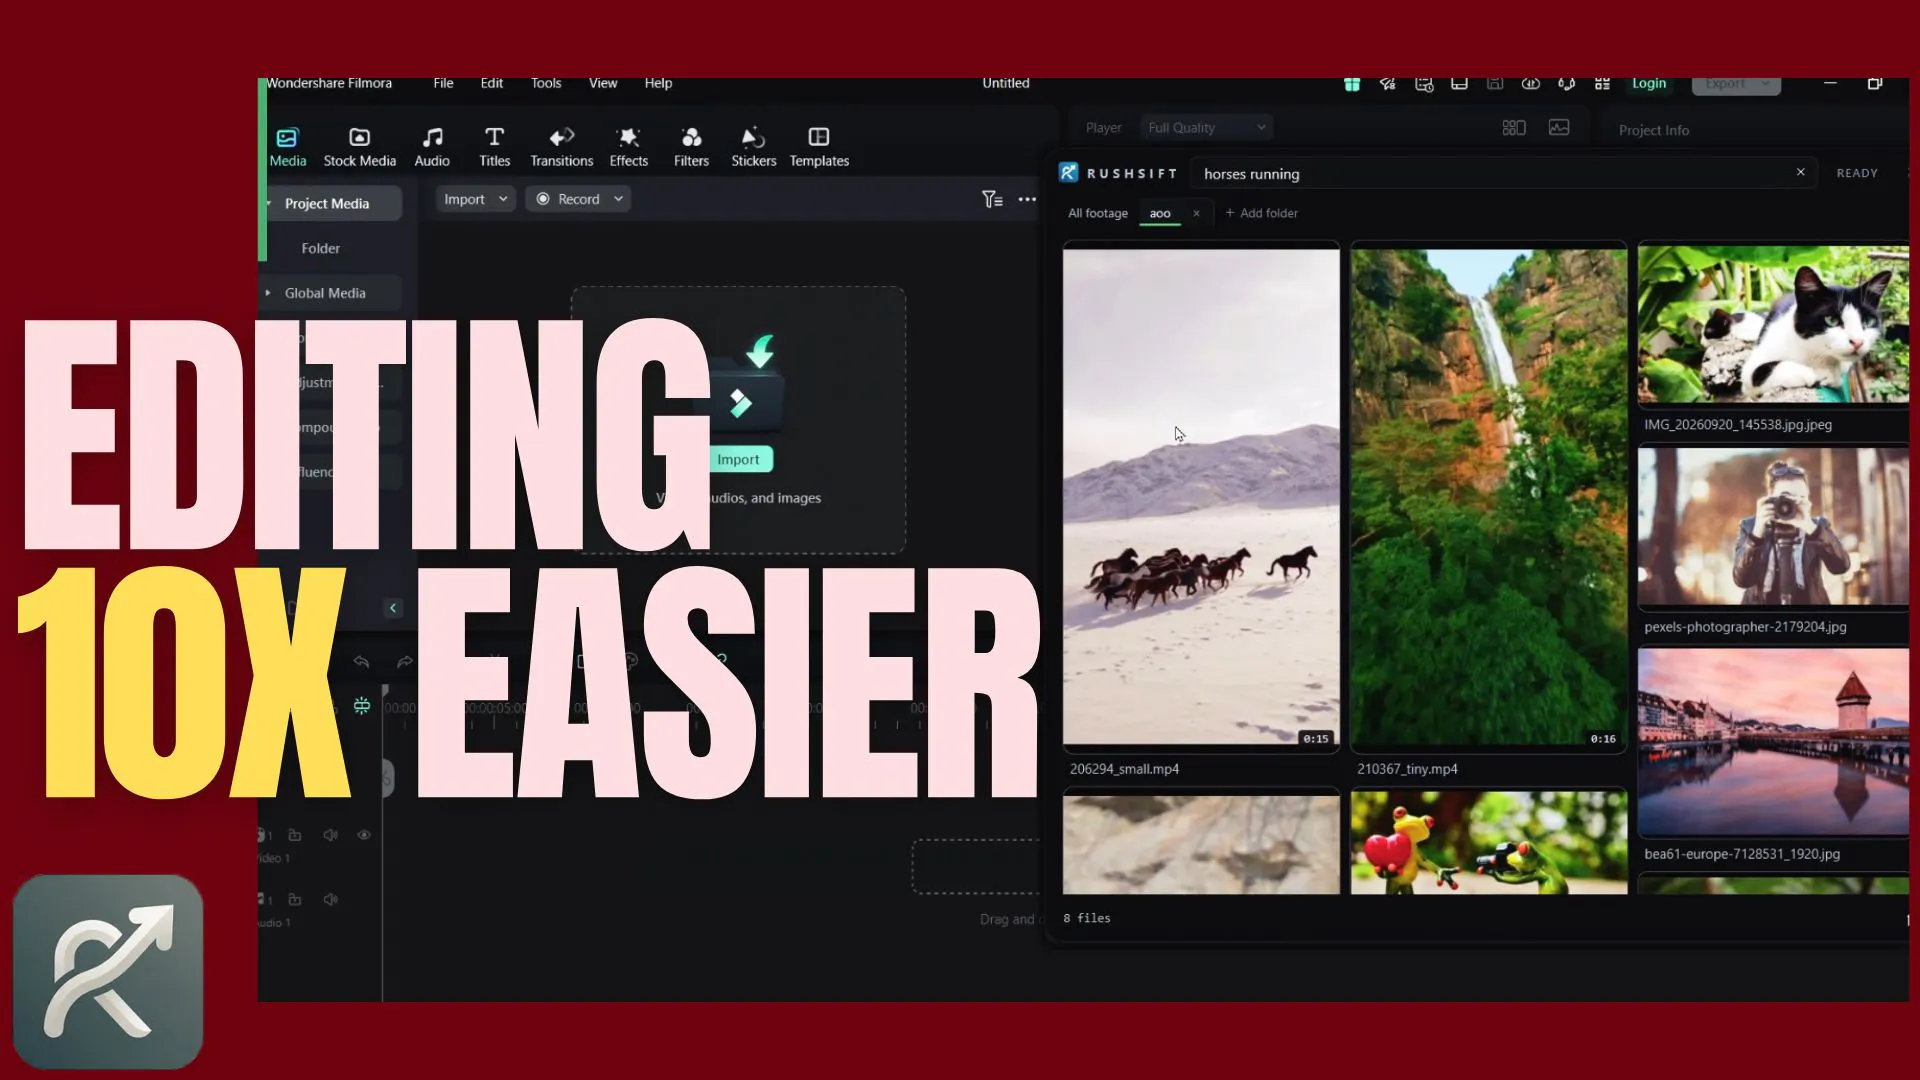Open the Stickers tab

pos(753,147)
